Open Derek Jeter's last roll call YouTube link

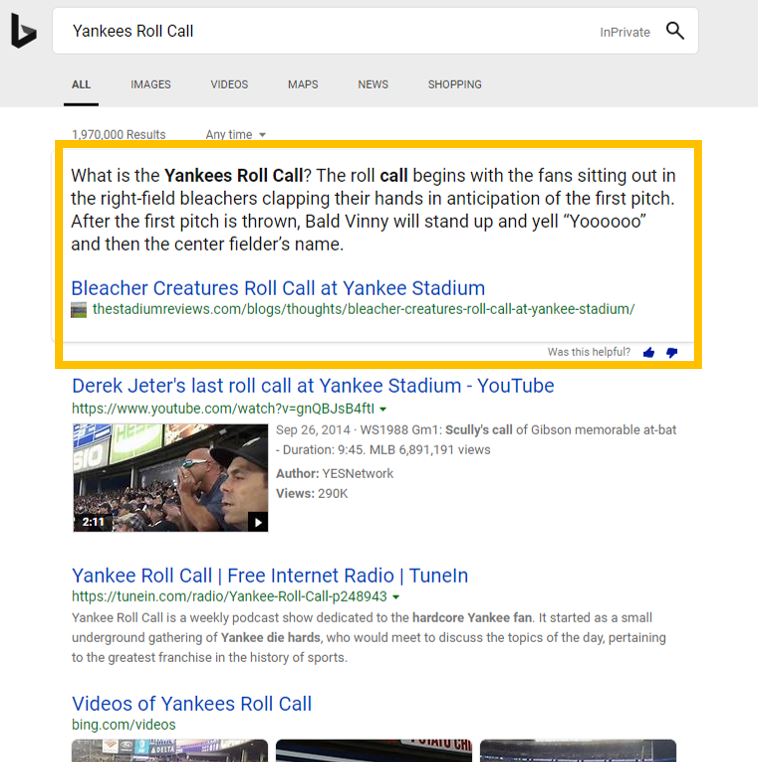(313, 386)
